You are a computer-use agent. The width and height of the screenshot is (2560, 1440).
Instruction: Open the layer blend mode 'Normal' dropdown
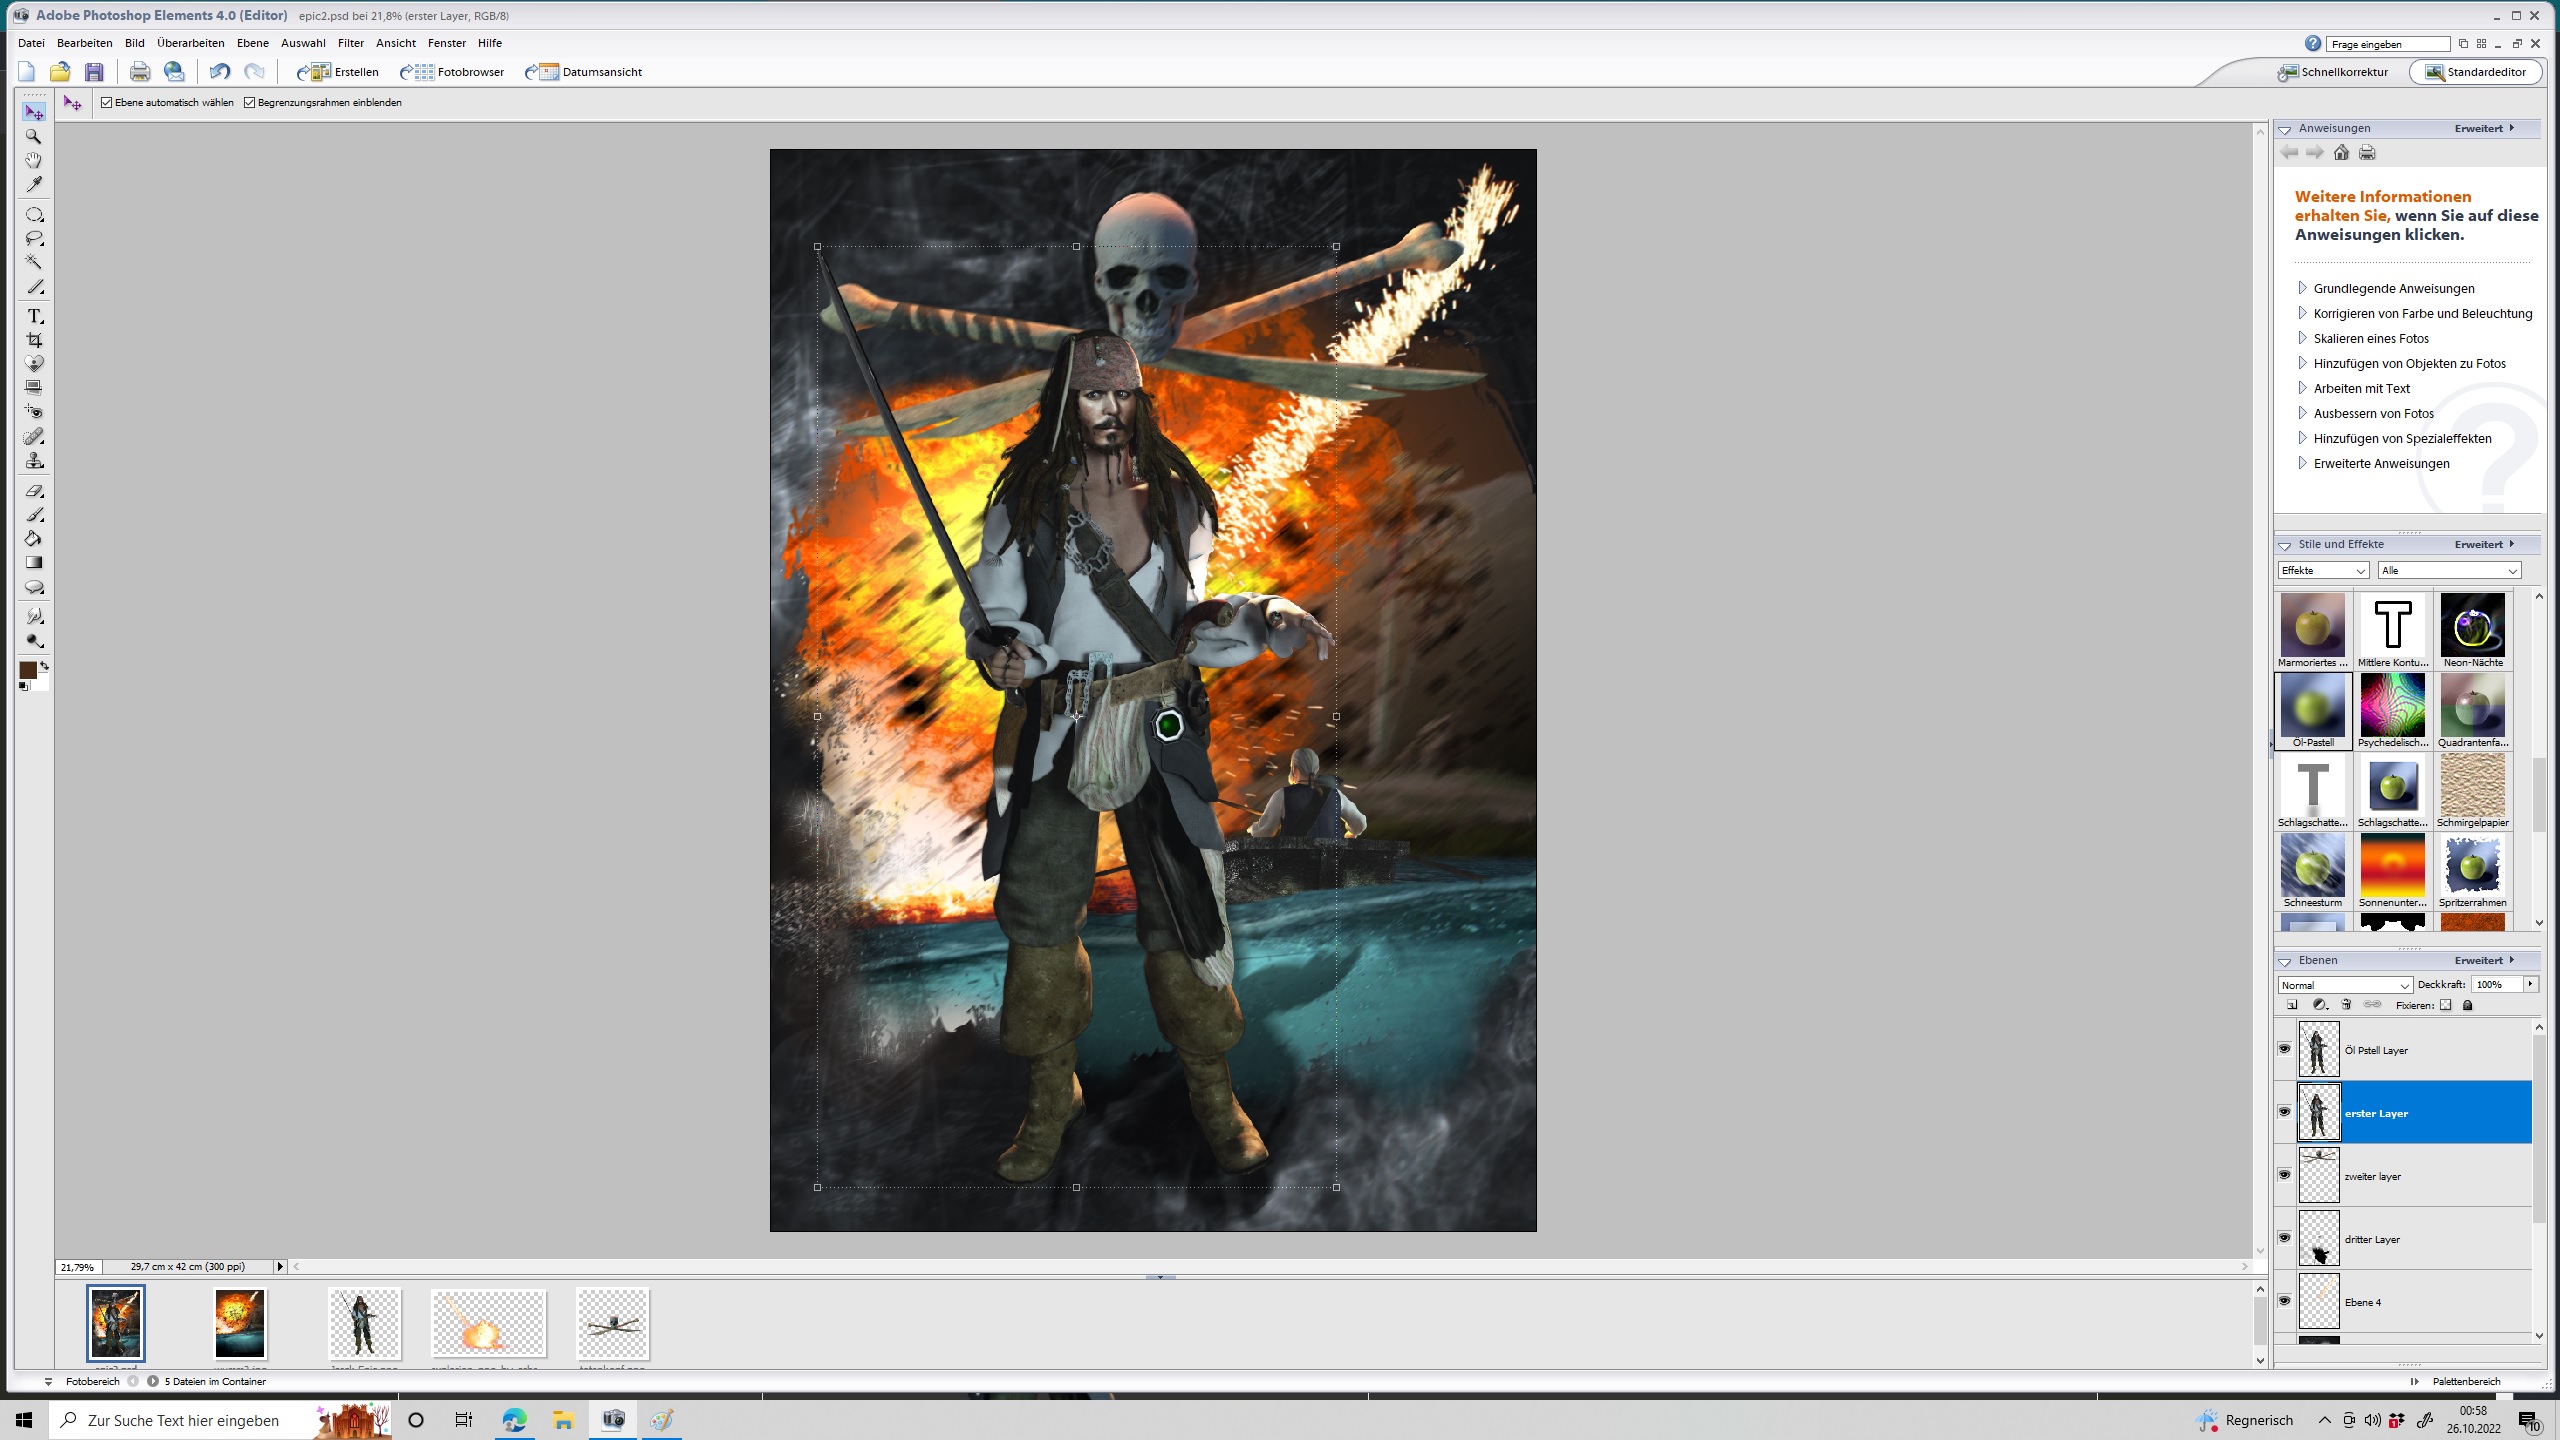(2344, 985)
